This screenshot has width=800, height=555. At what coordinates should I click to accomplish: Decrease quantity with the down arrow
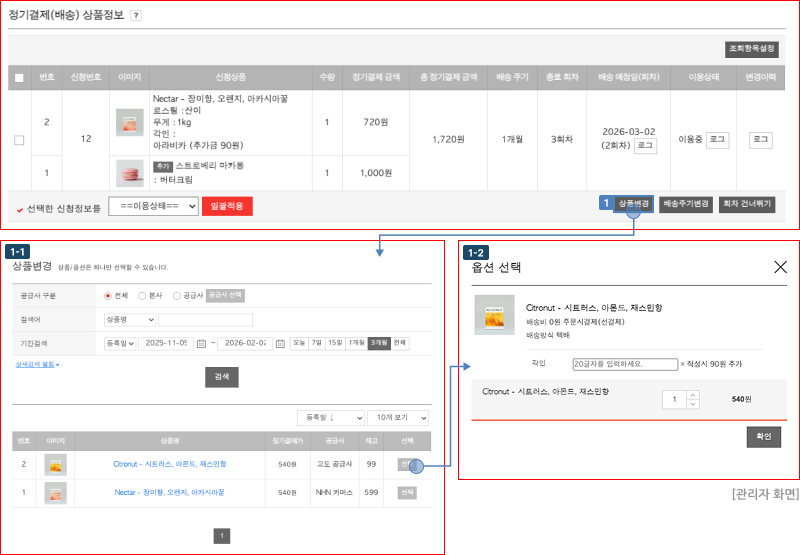(x=692, y=404)
